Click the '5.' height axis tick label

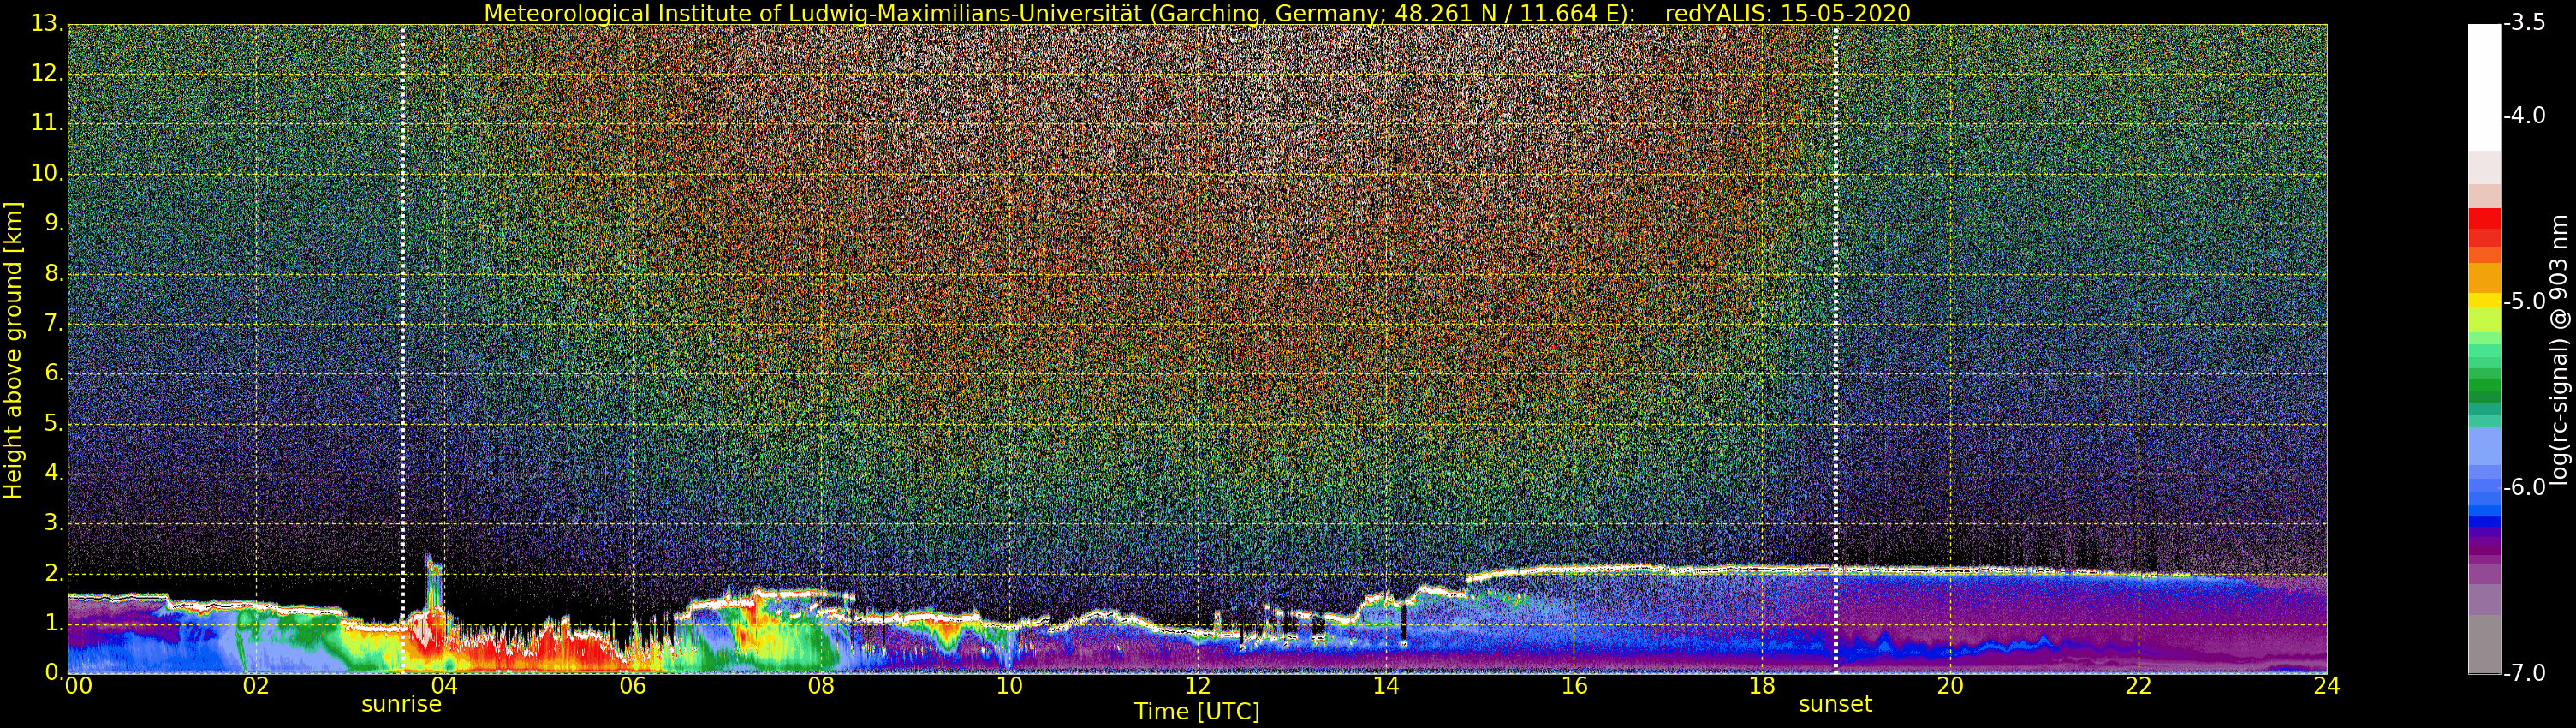[x=54, y=423]
